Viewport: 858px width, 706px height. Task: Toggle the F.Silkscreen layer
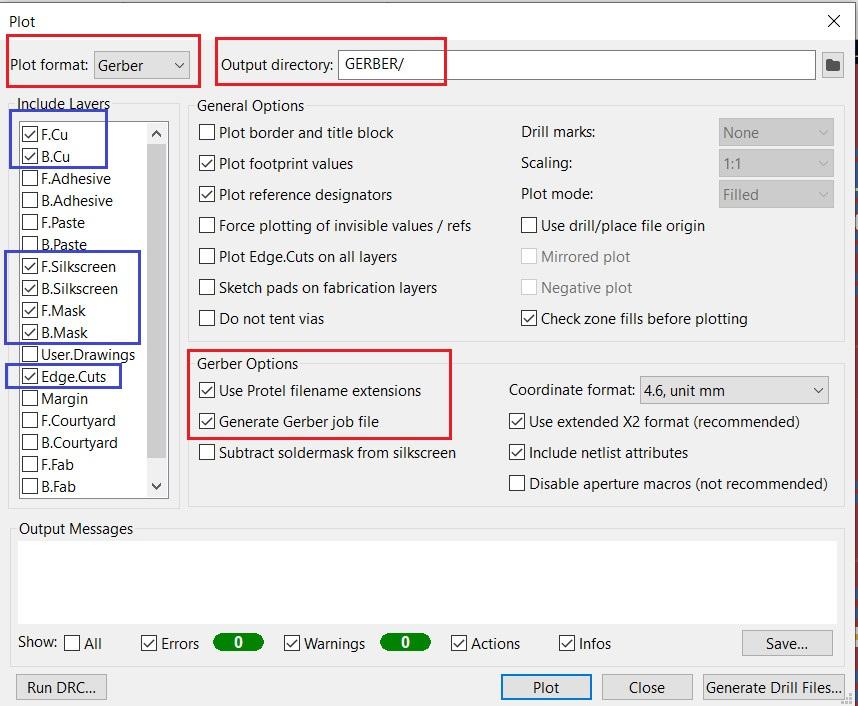pos(30,267)
